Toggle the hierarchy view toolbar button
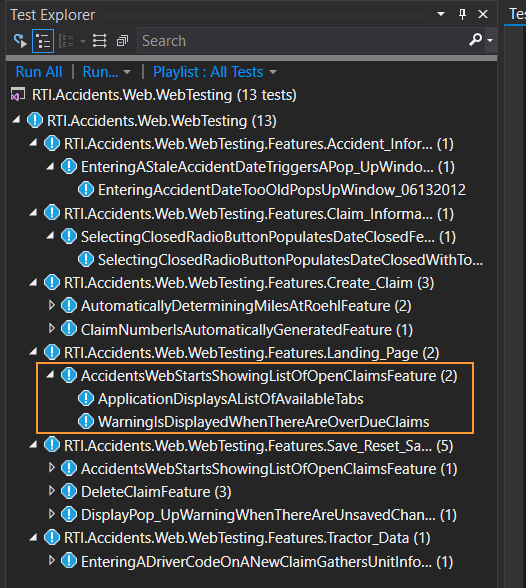Screen dimensions: 526x588 tap(43, 40)
